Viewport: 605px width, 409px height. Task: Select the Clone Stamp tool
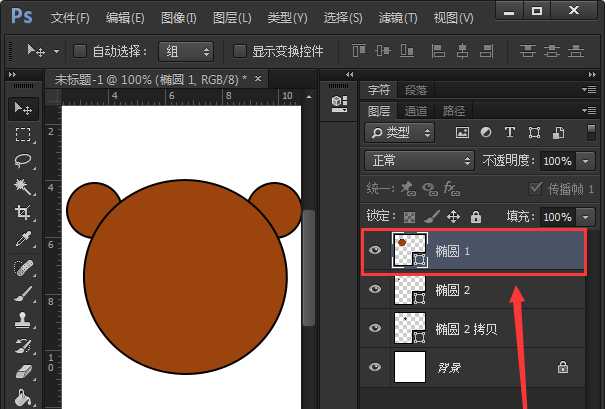click(22, 320)
